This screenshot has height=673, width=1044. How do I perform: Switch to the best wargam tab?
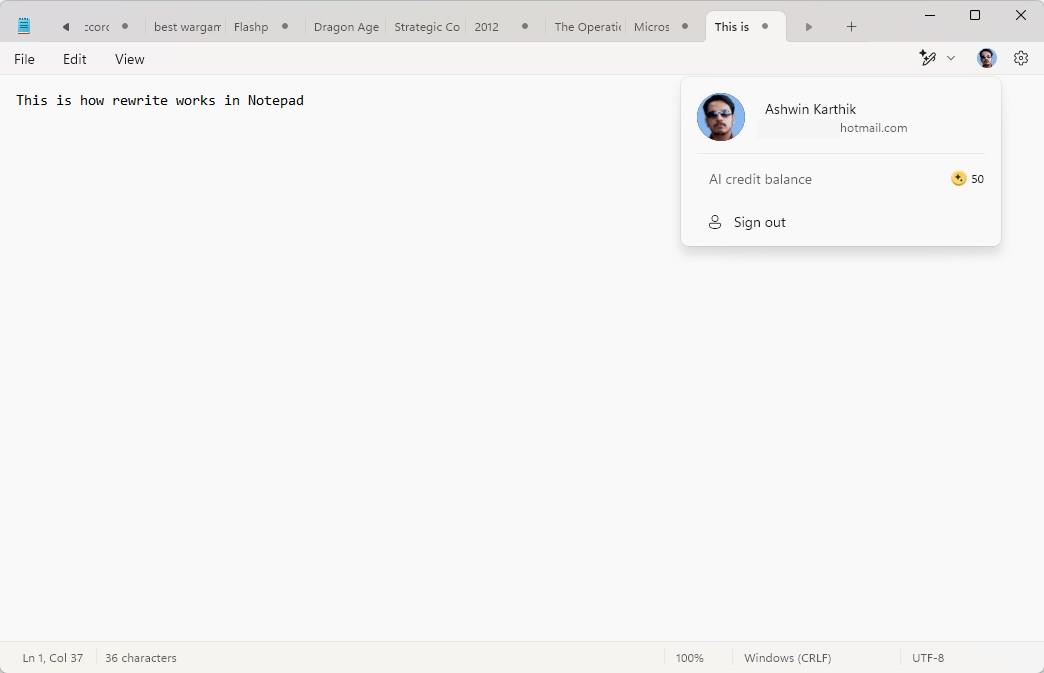[x=187, y=27]
